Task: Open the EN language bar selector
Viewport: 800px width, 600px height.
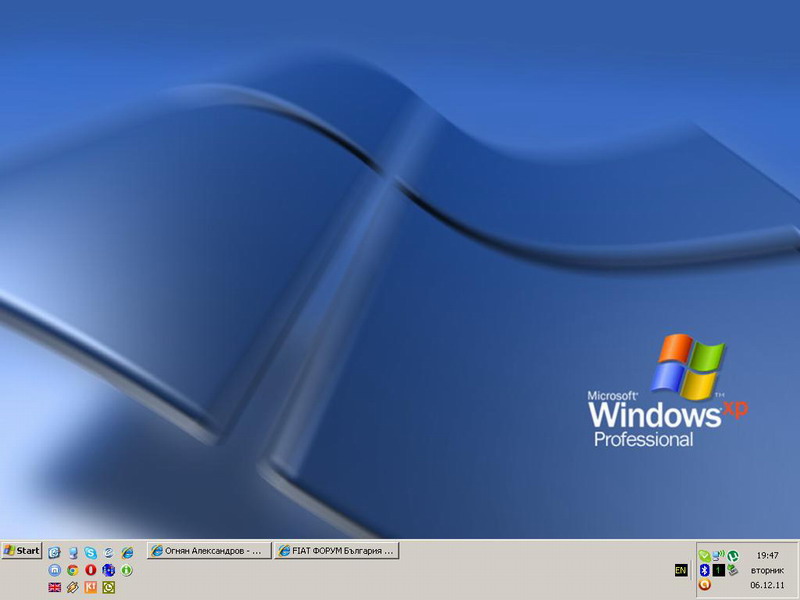Action: coord(681,570)
